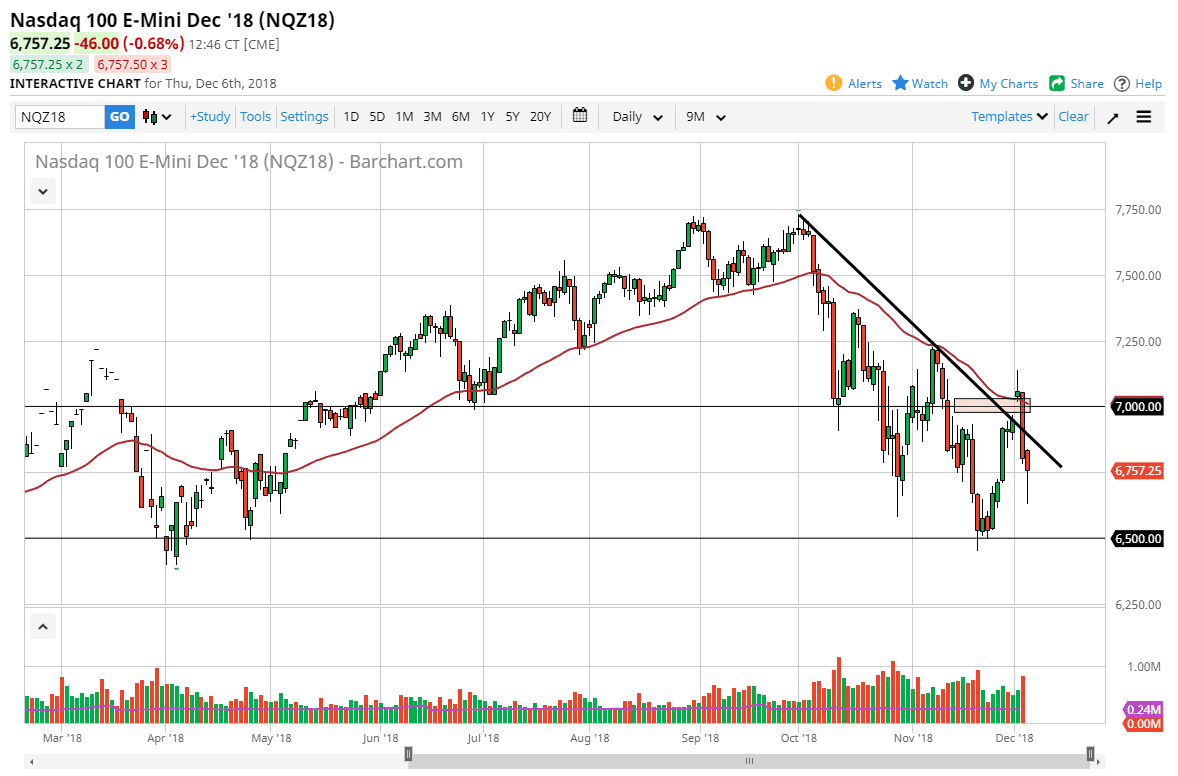Viewport: 1178px width, 776px height.
Task: Click the horizontal chart scrollbar
Action: coord(750,760)
